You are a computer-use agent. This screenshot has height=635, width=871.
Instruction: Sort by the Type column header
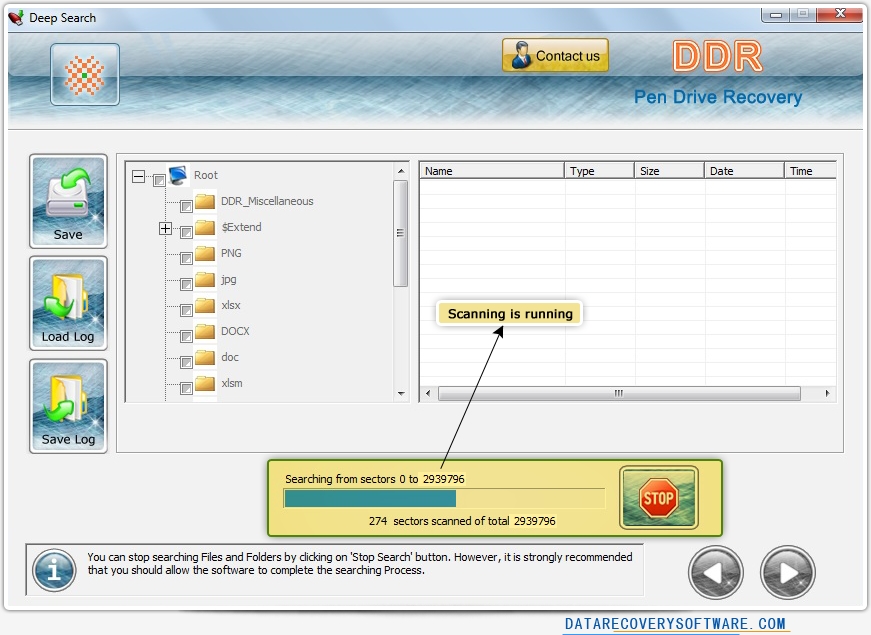pyautogui.click(x=599, y=171)
